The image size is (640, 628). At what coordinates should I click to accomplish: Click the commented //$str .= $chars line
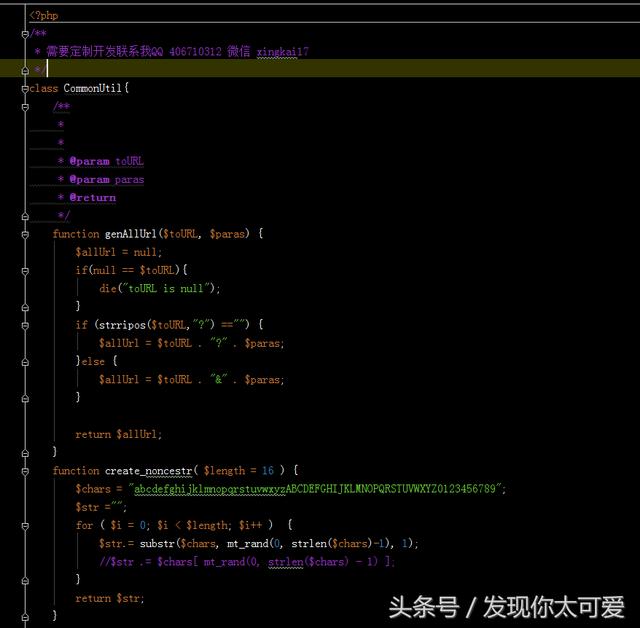pyautogui.click(x=247, y=562)
